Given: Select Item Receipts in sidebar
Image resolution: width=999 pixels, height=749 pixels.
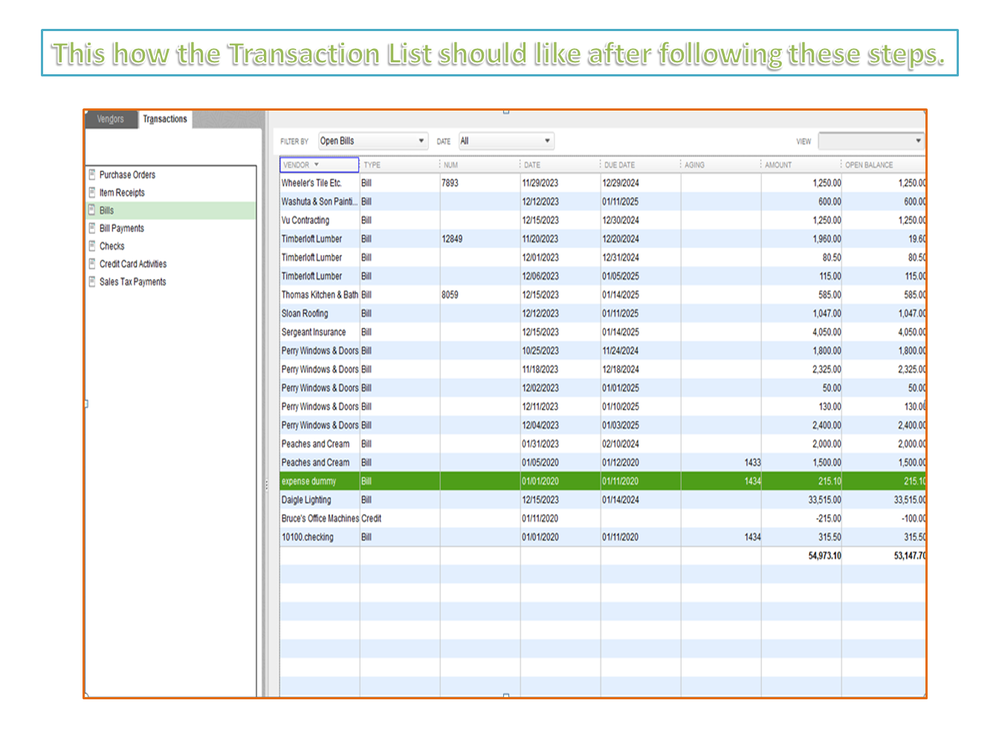Looking at the screenshot, I should (122, 192).
